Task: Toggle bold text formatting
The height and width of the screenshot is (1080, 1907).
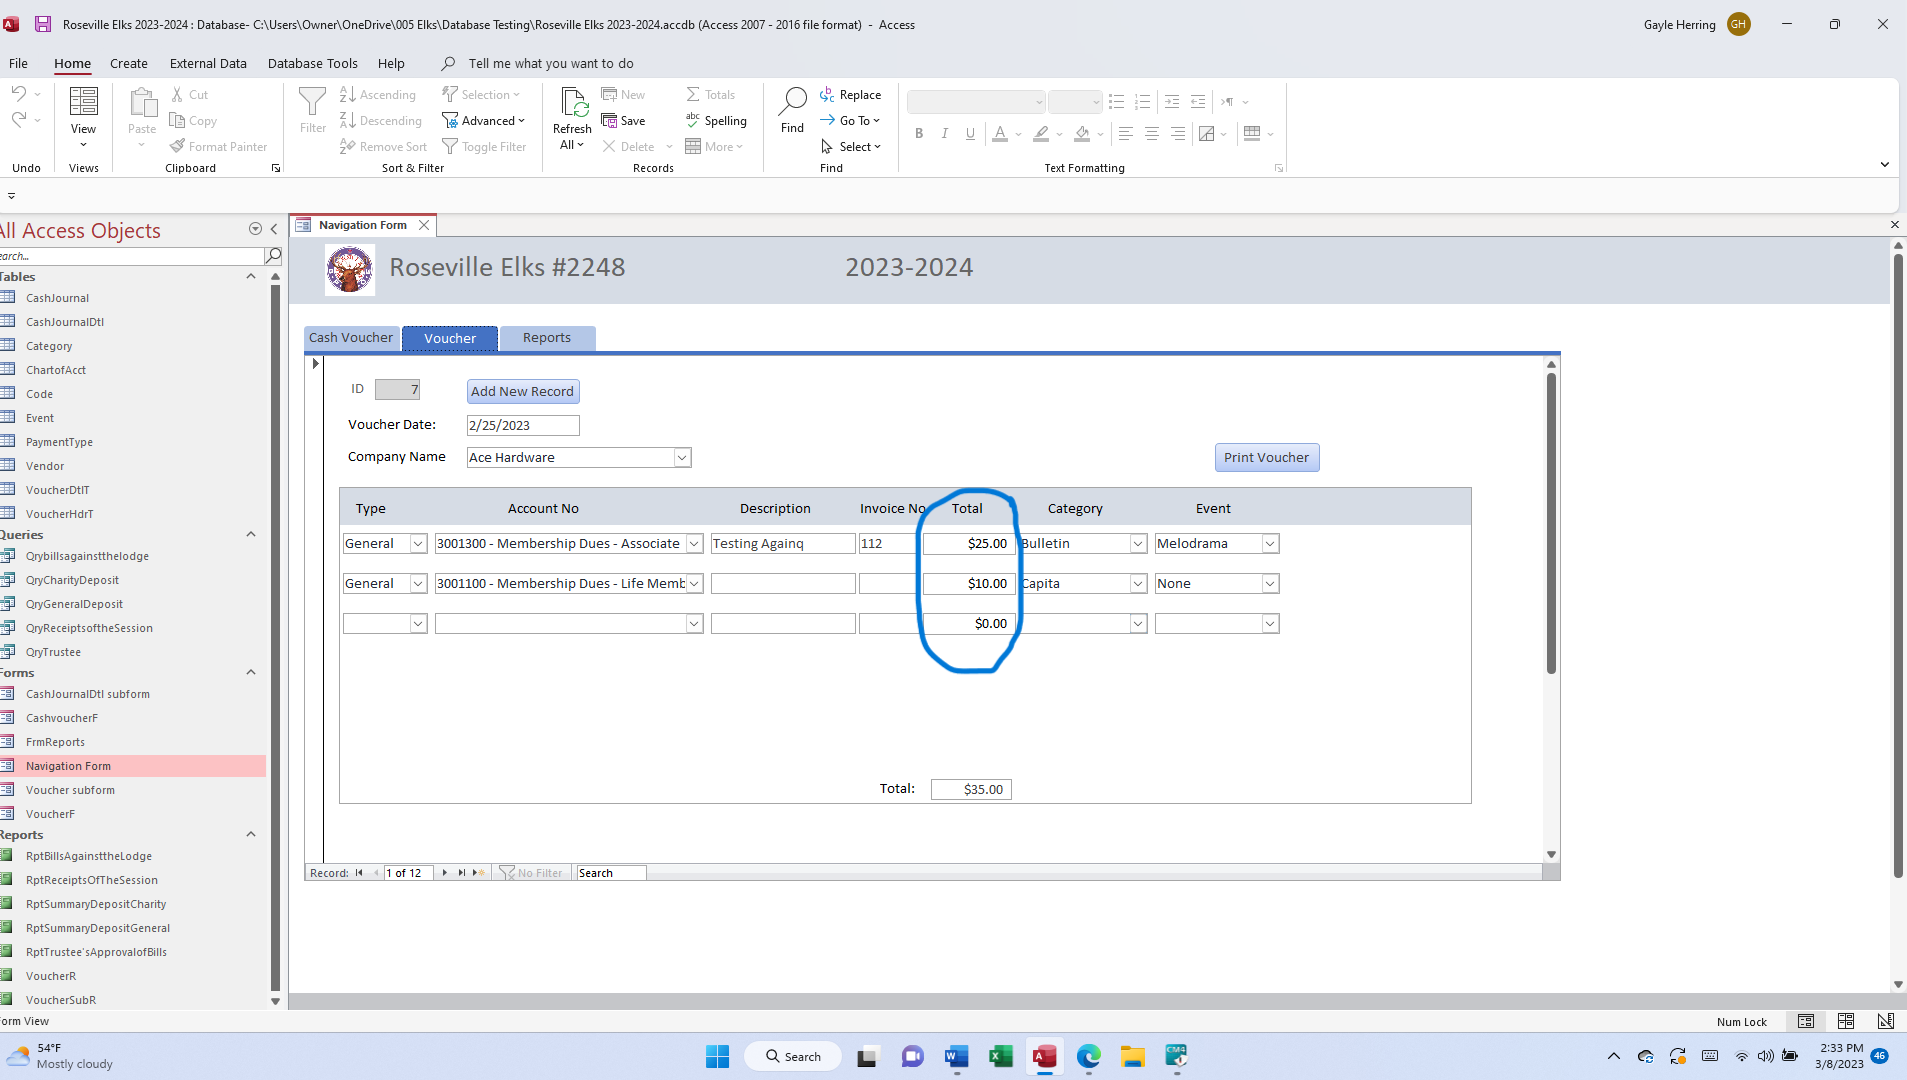Action: click(x=919, y=133)
